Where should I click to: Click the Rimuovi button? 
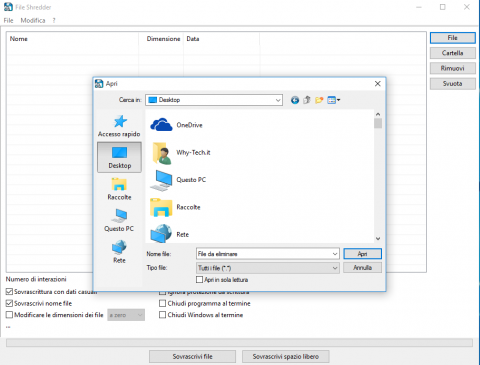[x=453, y=68]
